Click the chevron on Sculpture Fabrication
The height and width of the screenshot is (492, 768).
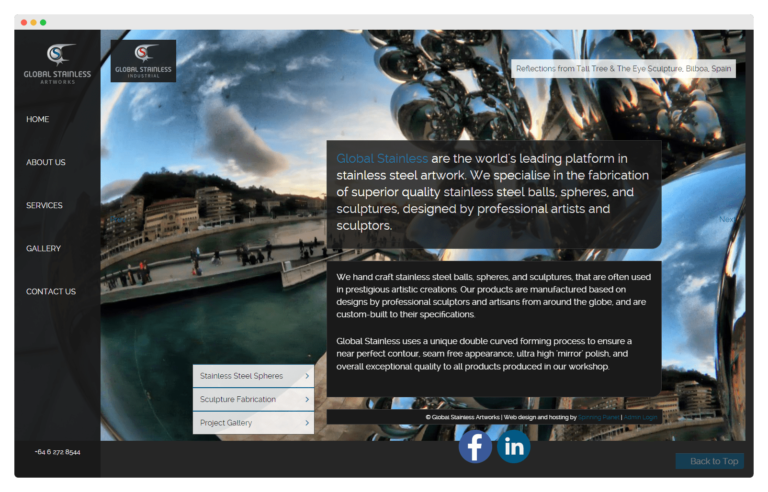pyautogui.click(x=307, y=399)
